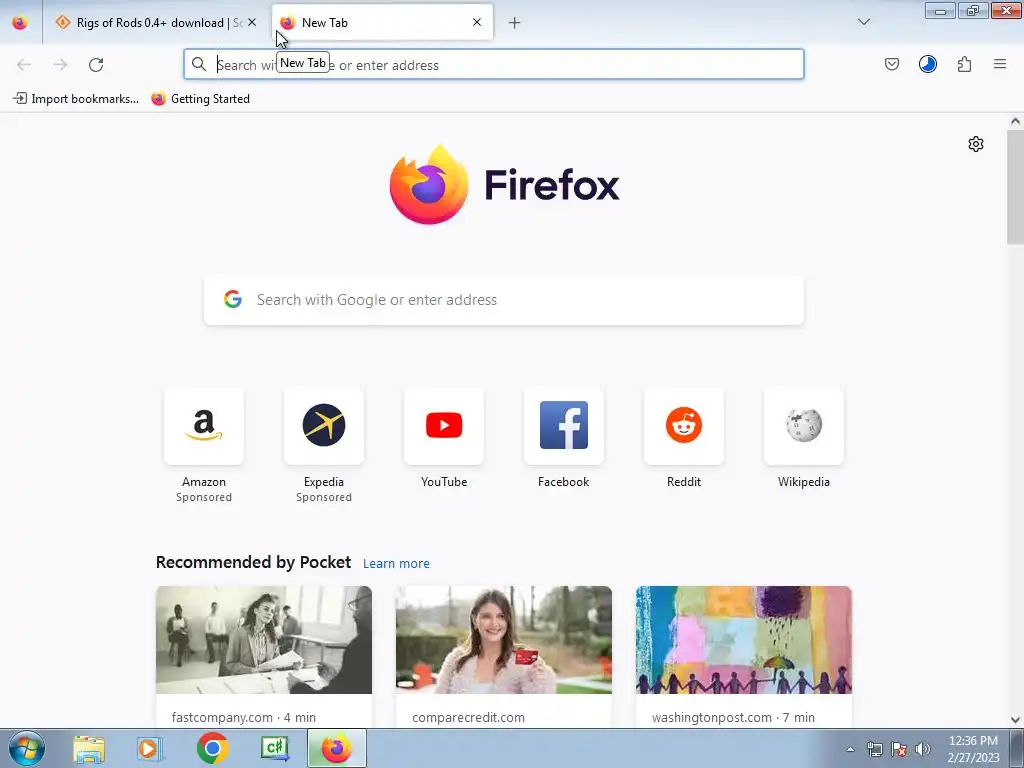The width and height of the screenshot is (1024, 768).
Task: Open a new tab with plus button
Action: 515,23
